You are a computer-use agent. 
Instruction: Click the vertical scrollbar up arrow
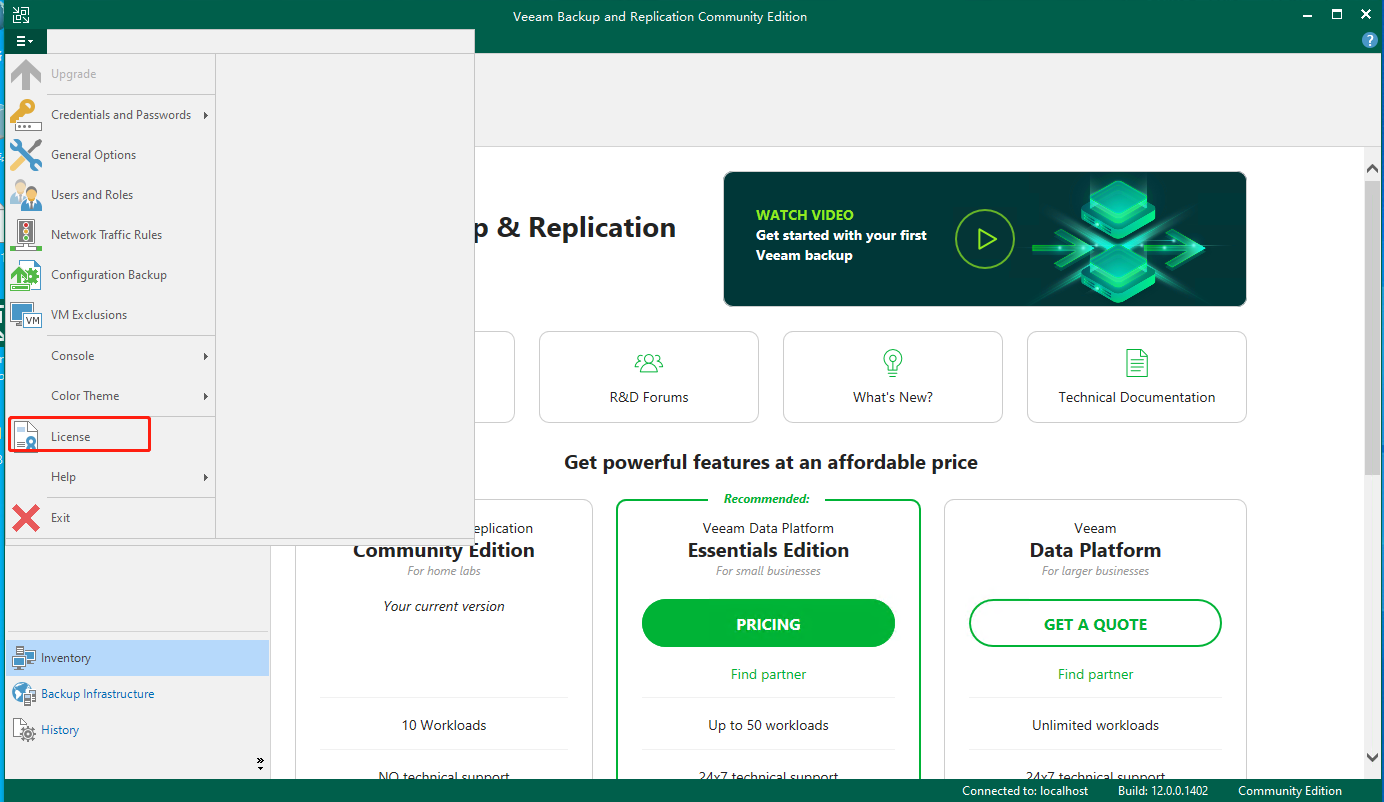coord(1373,167)
